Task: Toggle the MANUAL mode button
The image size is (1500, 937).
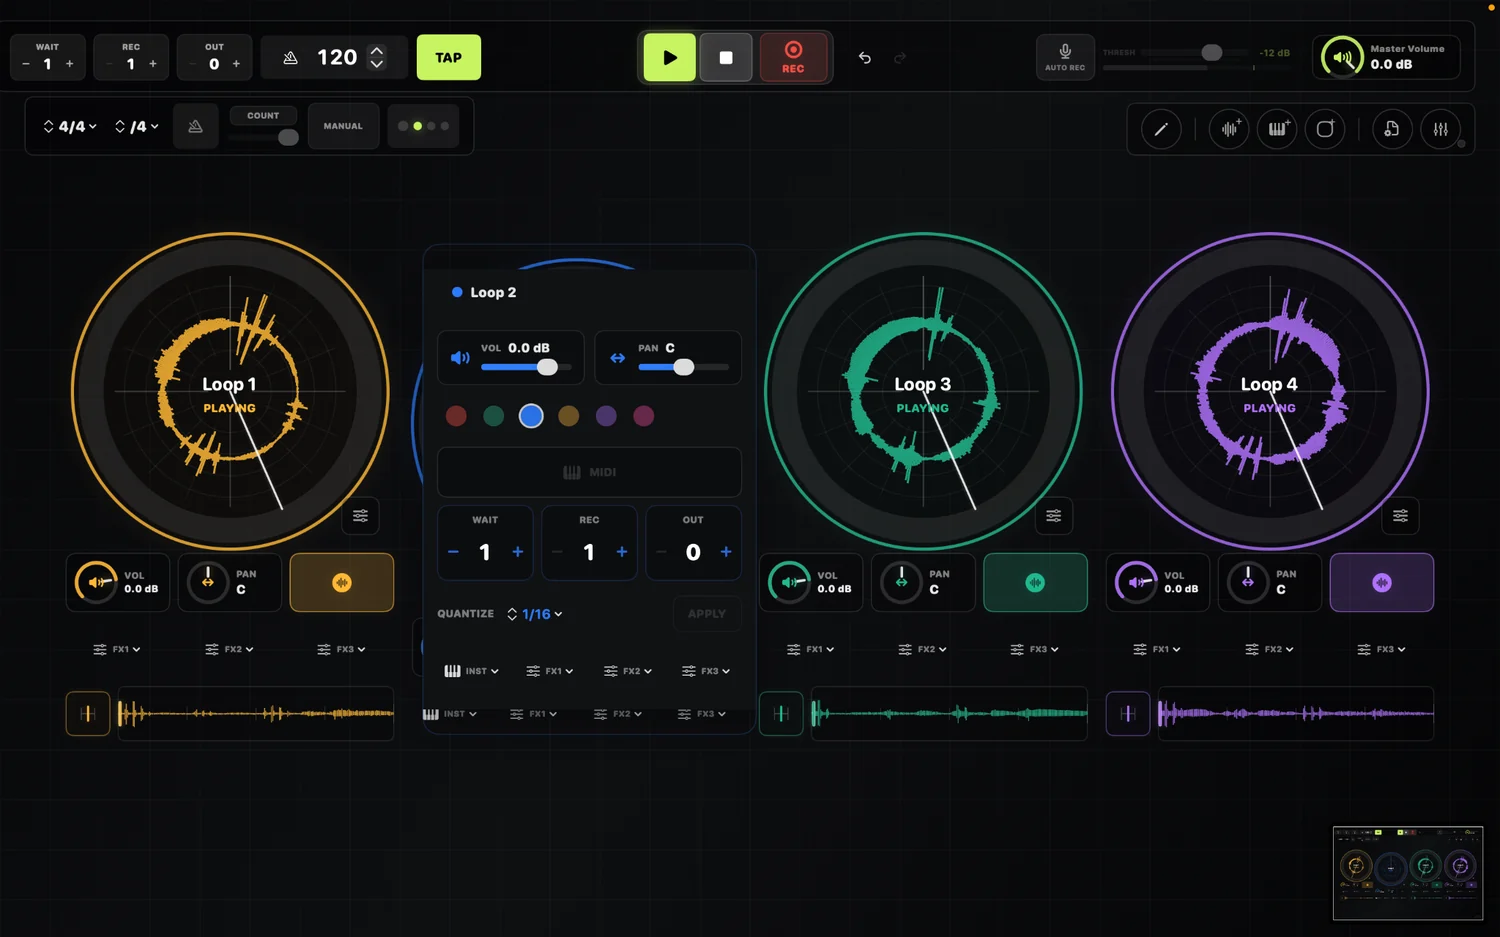Action: coord(343,126)
